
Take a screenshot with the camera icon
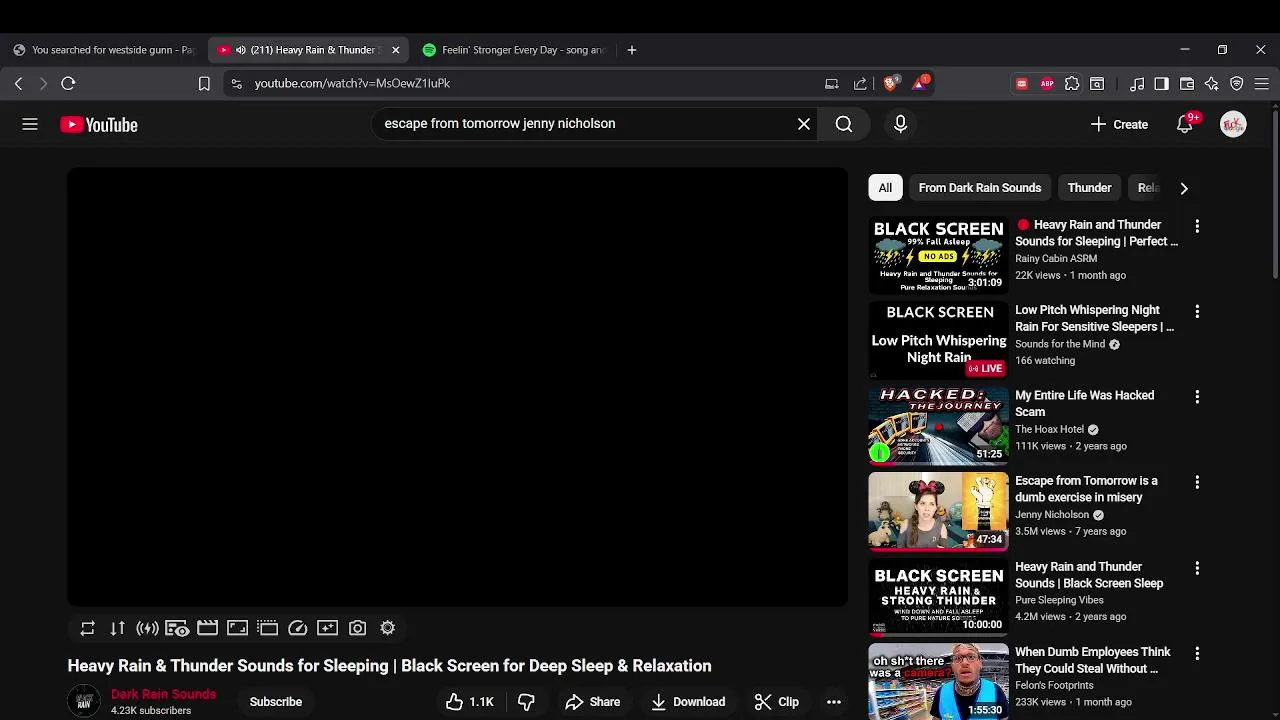357,628
